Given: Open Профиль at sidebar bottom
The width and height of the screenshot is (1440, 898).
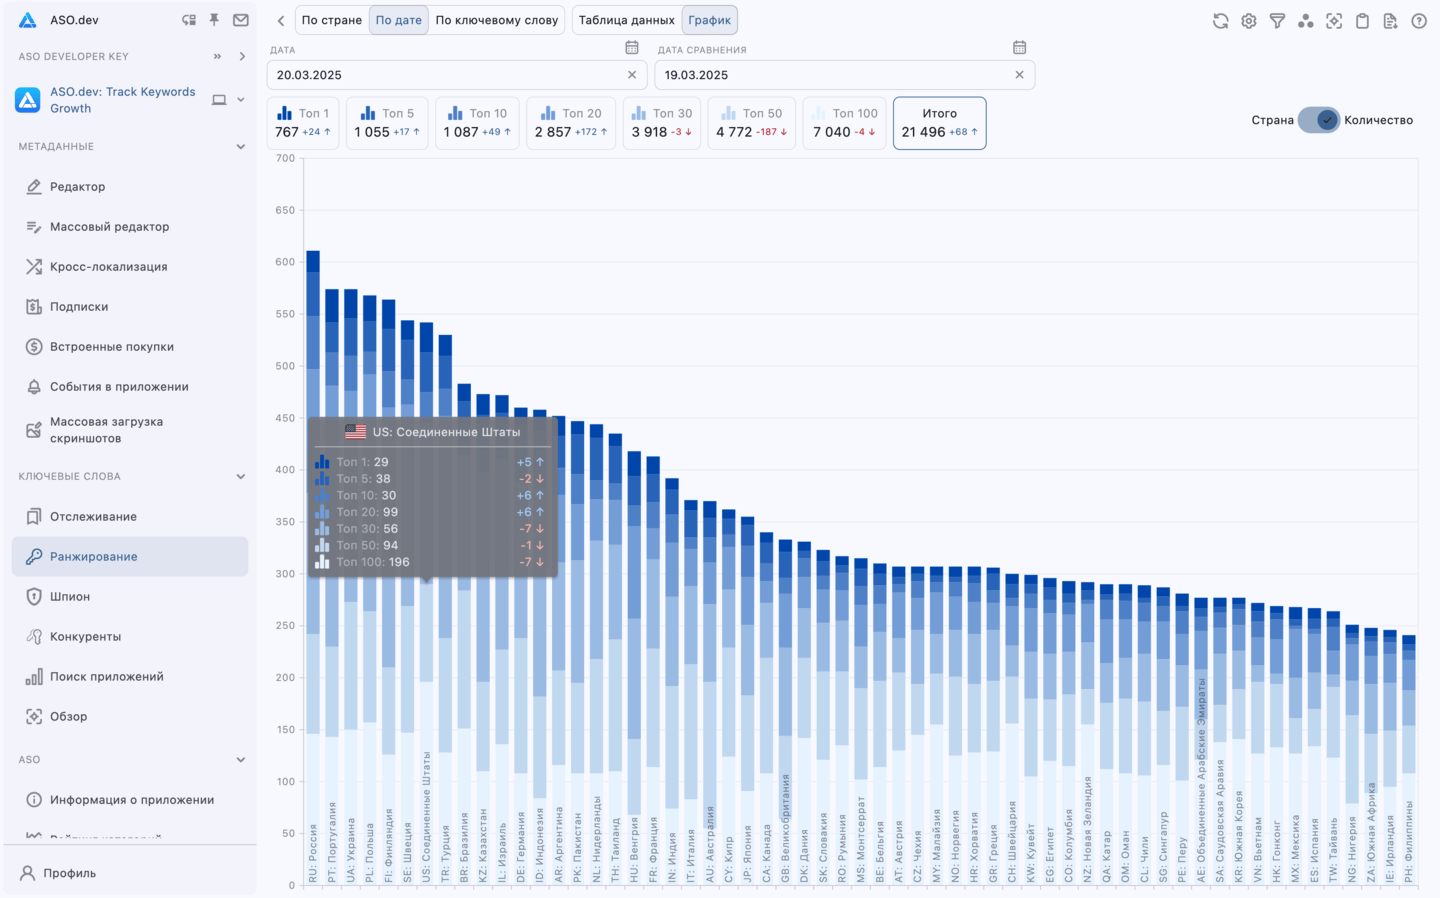Looking at the screenshot, I should pos(69,873).
